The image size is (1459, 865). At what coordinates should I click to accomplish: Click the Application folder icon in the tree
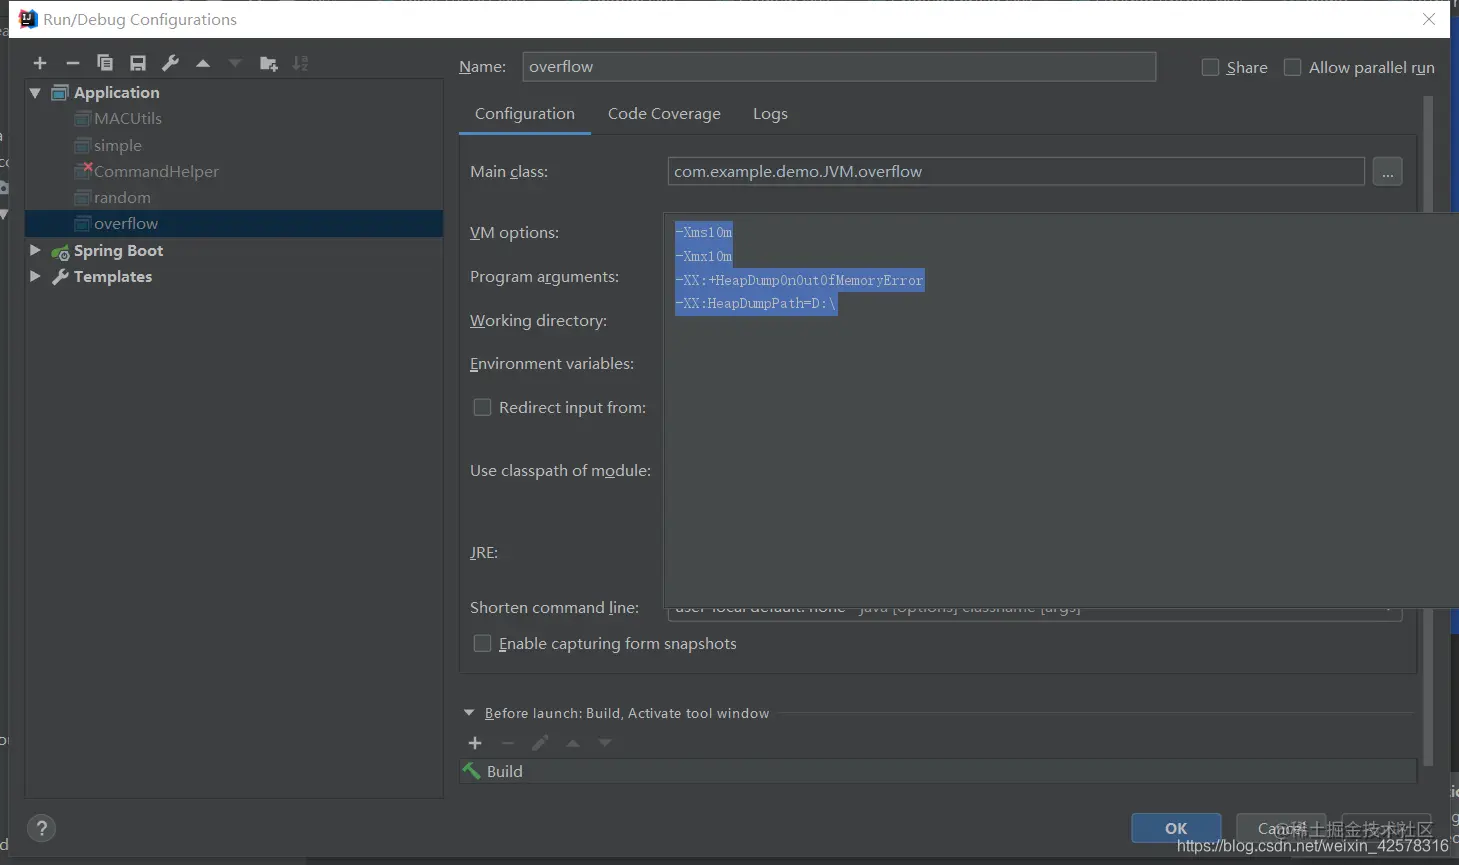tap(60, 93)
